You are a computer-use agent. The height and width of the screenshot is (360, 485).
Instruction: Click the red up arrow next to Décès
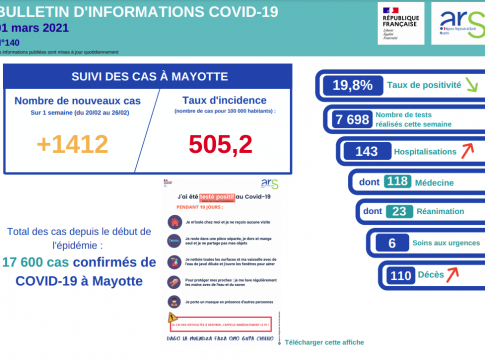point(453,275)
